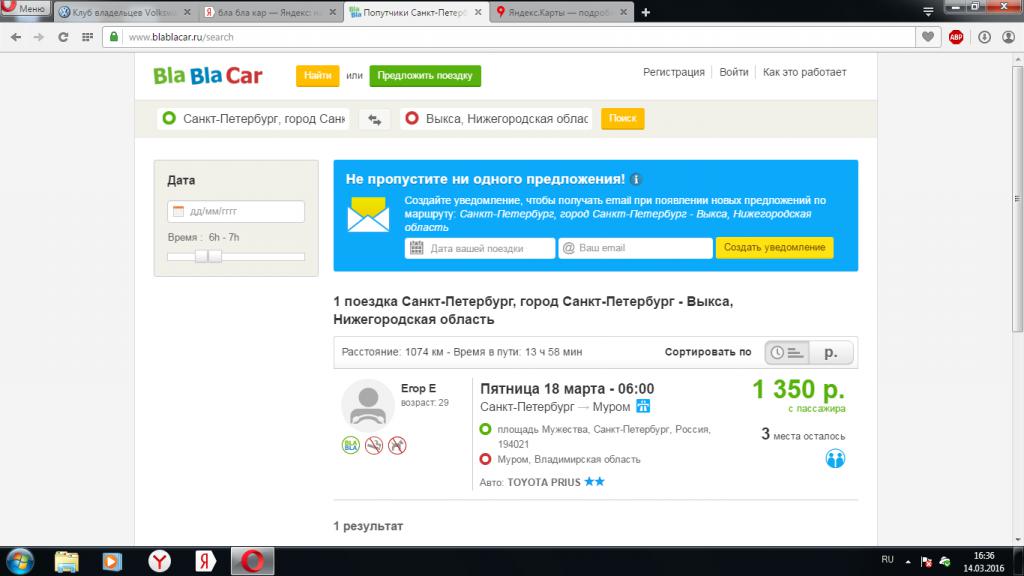Image resolution: width=1024 pixels, height=576 pixels.
Task: Select the Попутчики Санкт-Петербург tab
Action: pos(415,12)
